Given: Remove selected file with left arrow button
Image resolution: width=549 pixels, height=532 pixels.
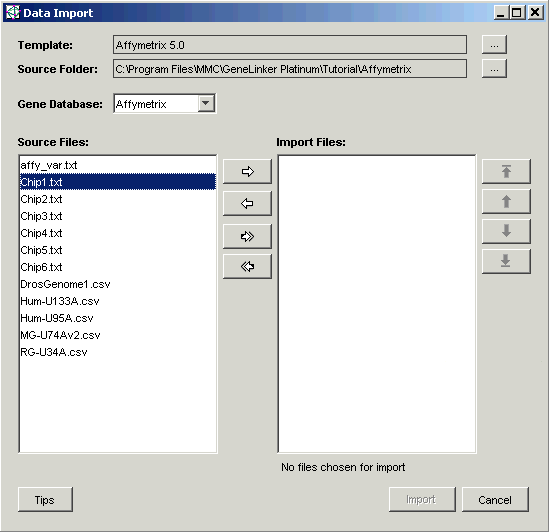Looking at the screenshot, I should (x=247, y=203).
